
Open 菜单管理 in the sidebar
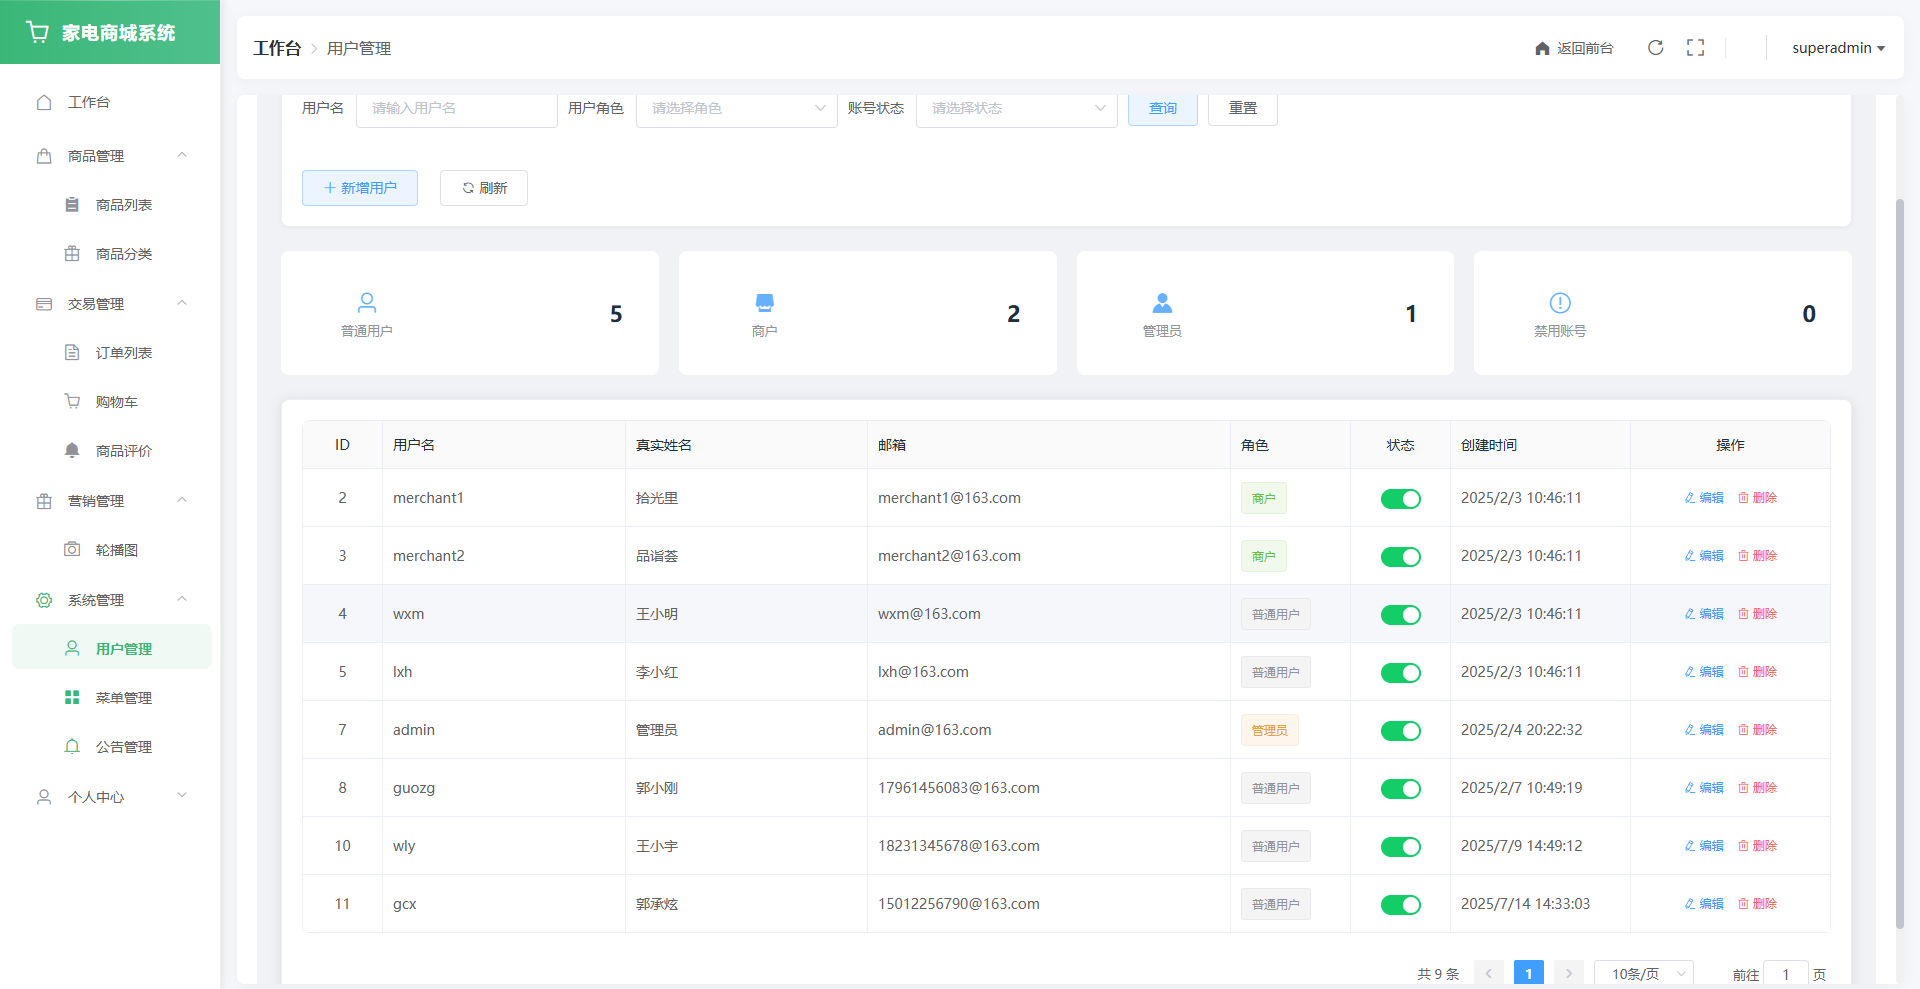click(x=123, y=698)
